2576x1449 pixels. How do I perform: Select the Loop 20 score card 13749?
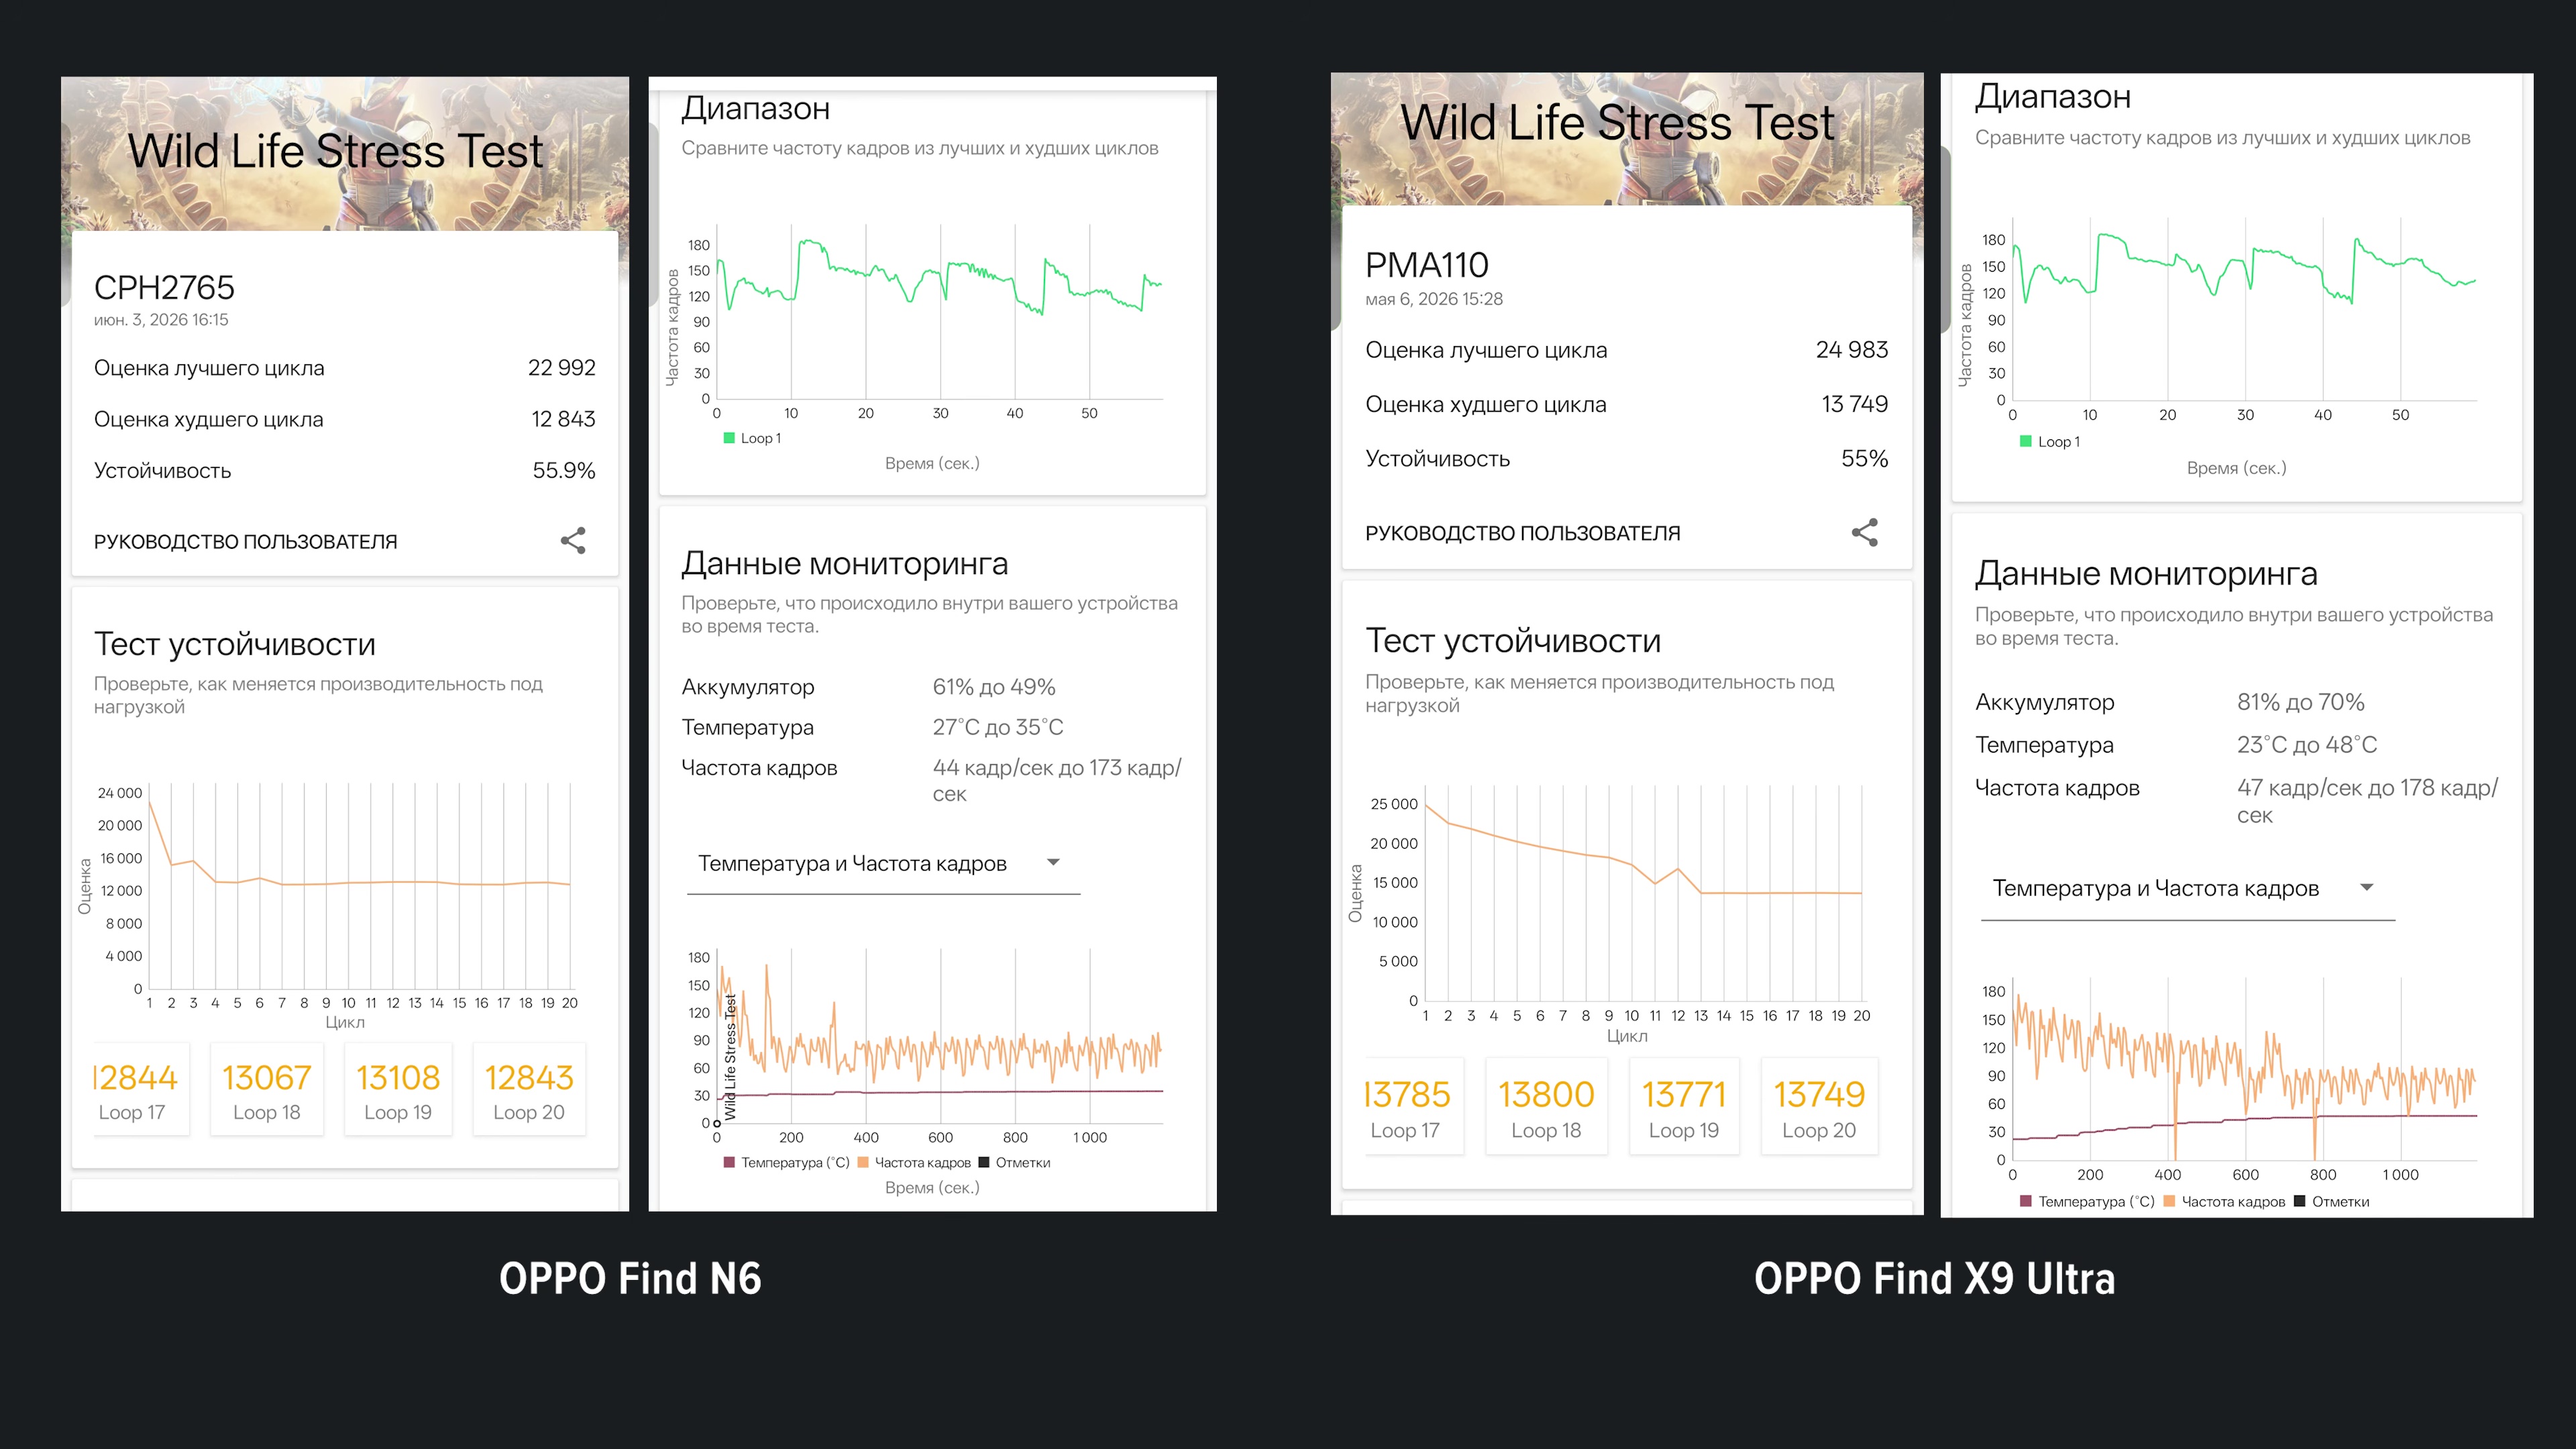pyautogui.click(x=1818, y=1107)
